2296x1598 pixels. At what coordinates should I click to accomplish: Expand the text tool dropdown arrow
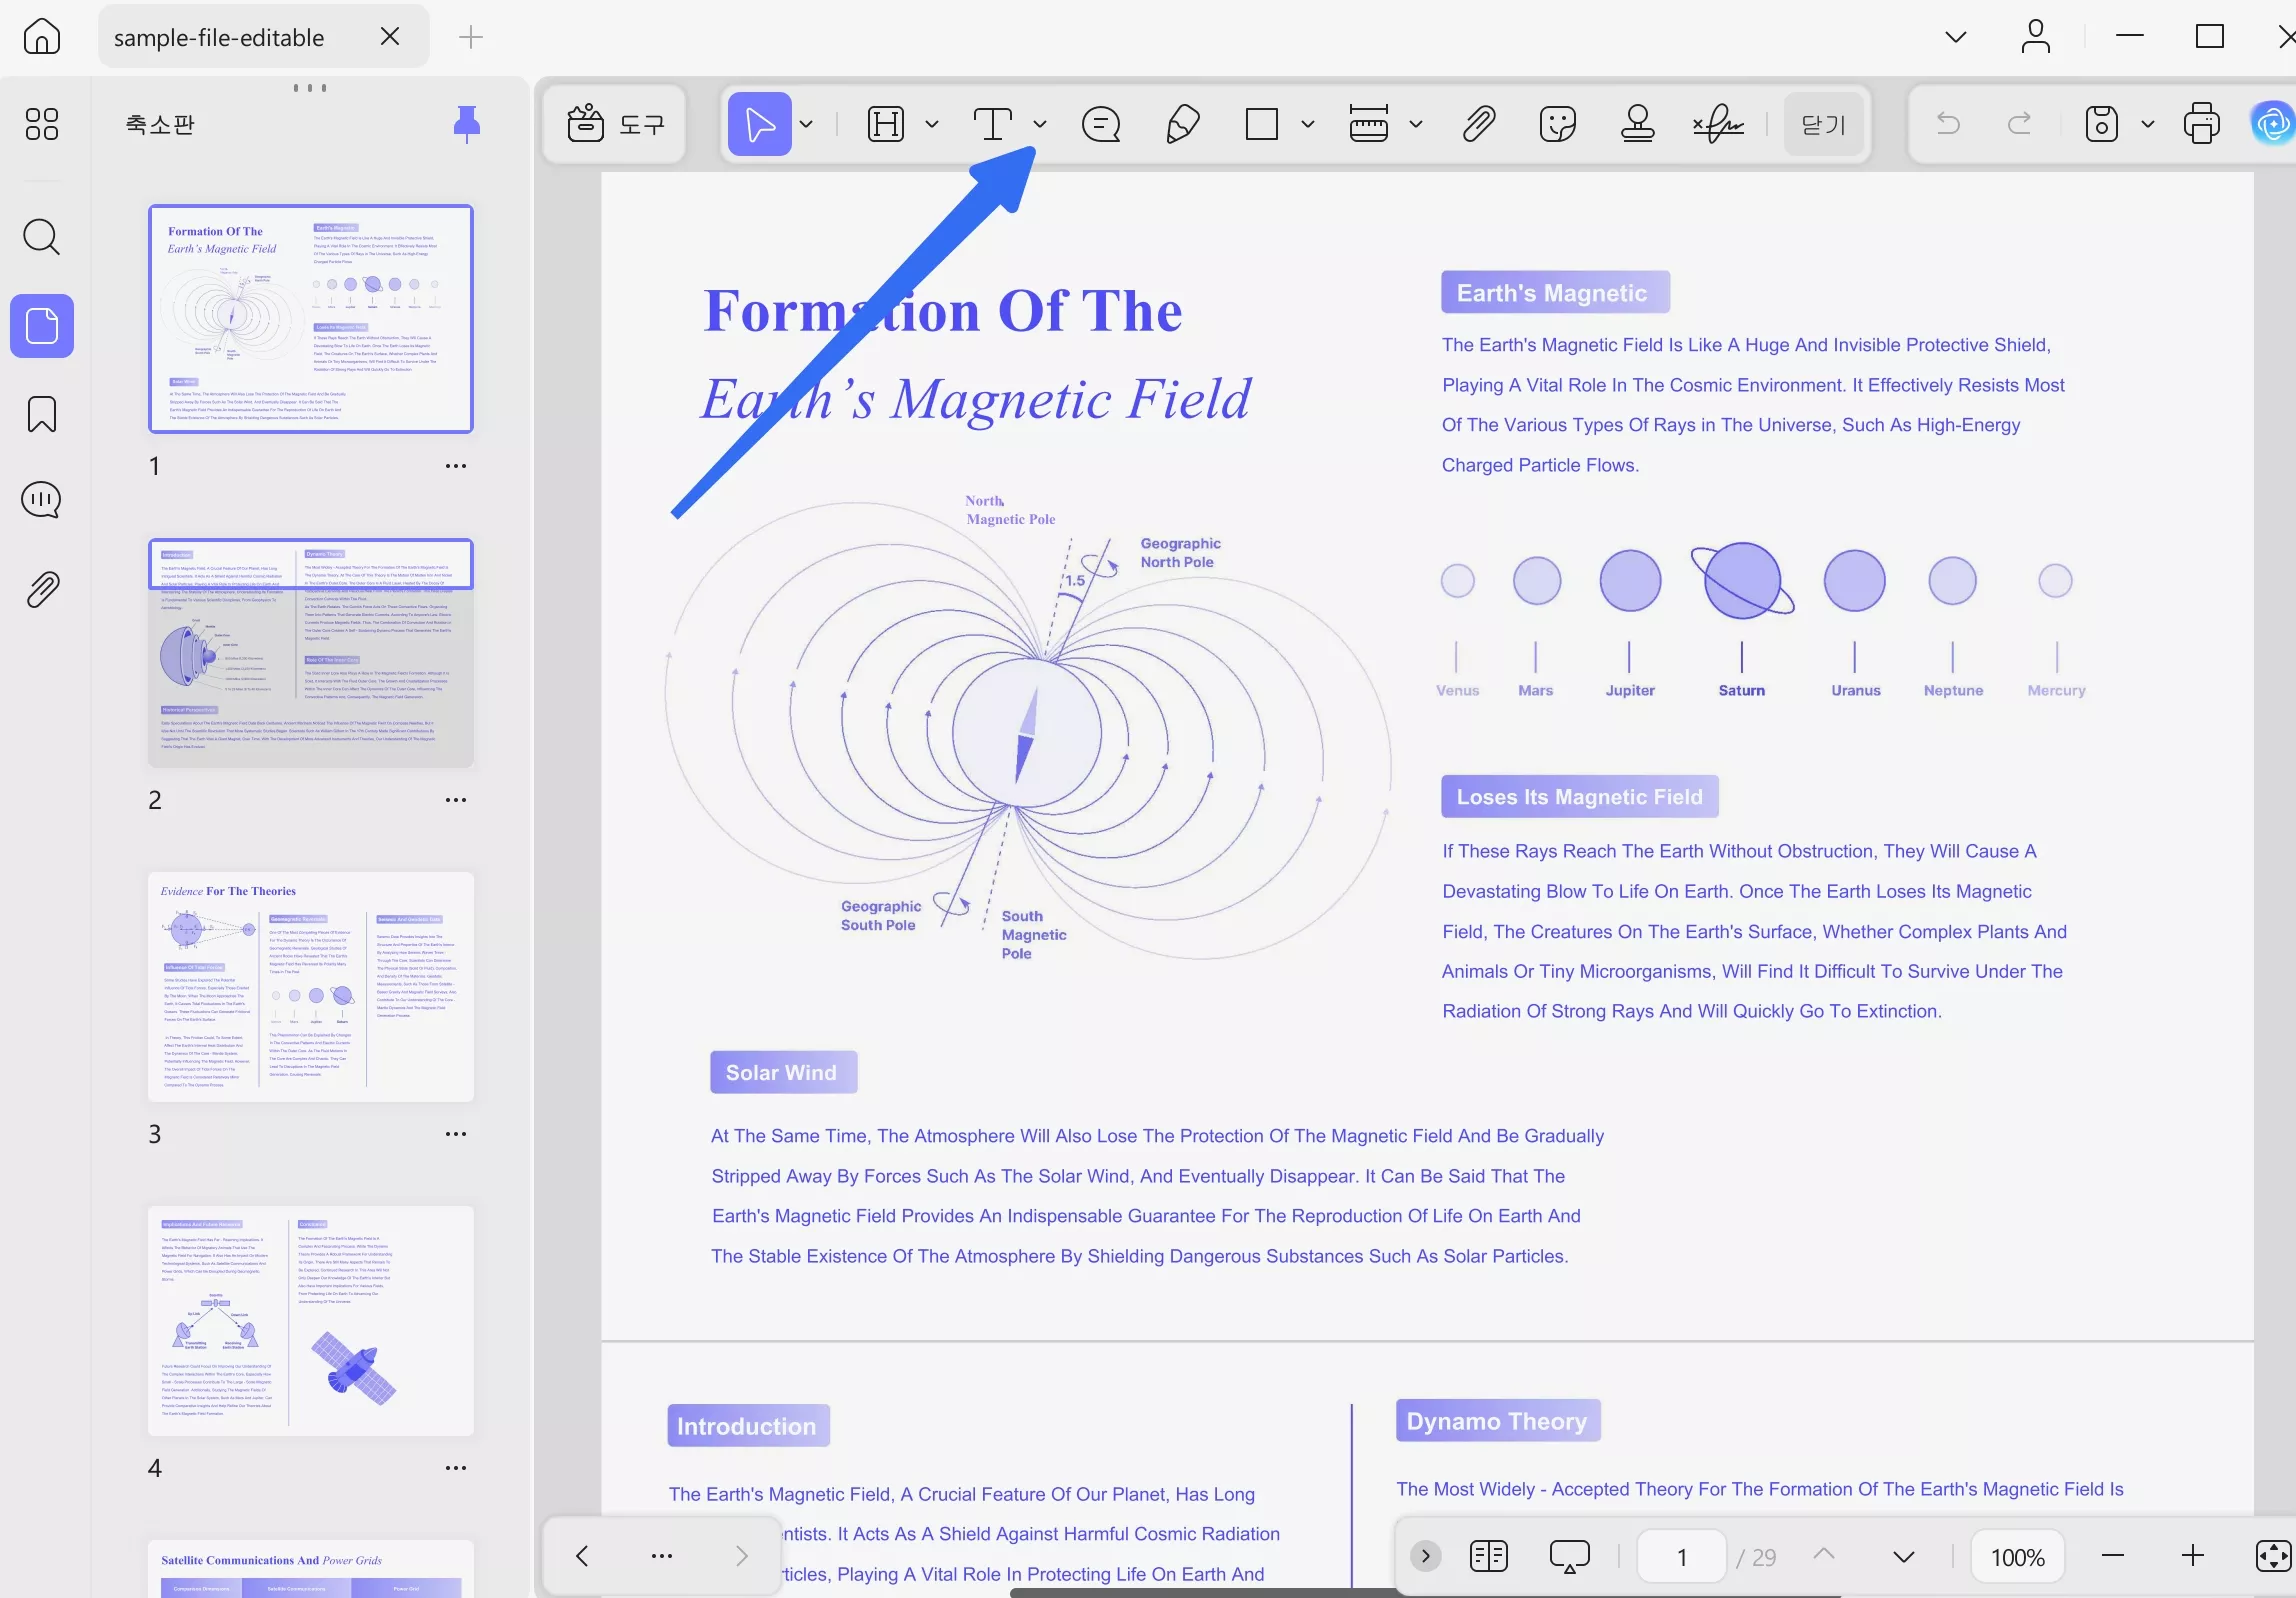tap(1040, 124)
